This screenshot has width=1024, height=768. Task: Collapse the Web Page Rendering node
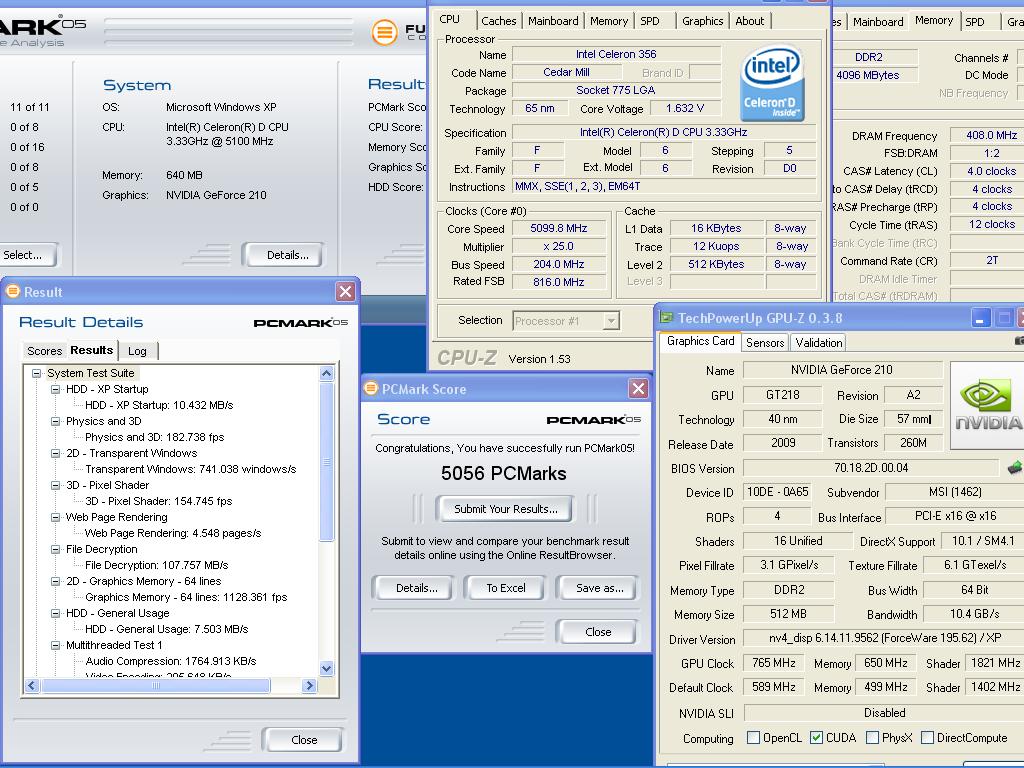(x=56, y=517)
